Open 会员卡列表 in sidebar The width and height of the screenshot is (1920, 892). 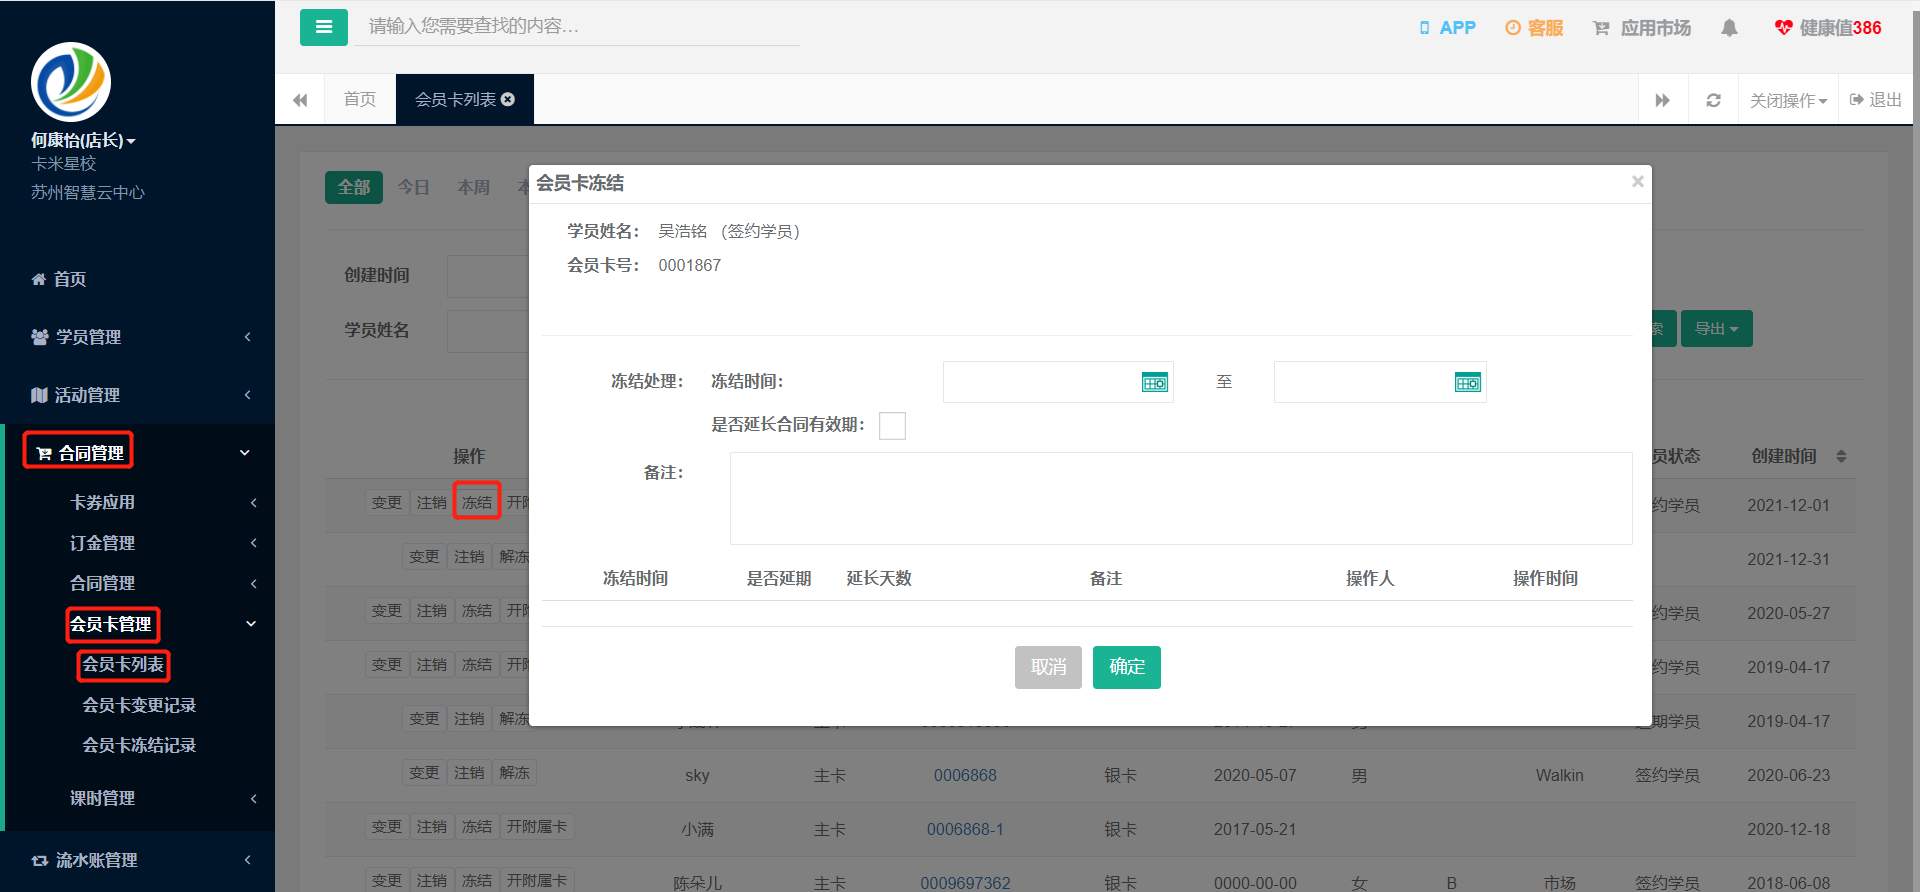pos(123,664)
